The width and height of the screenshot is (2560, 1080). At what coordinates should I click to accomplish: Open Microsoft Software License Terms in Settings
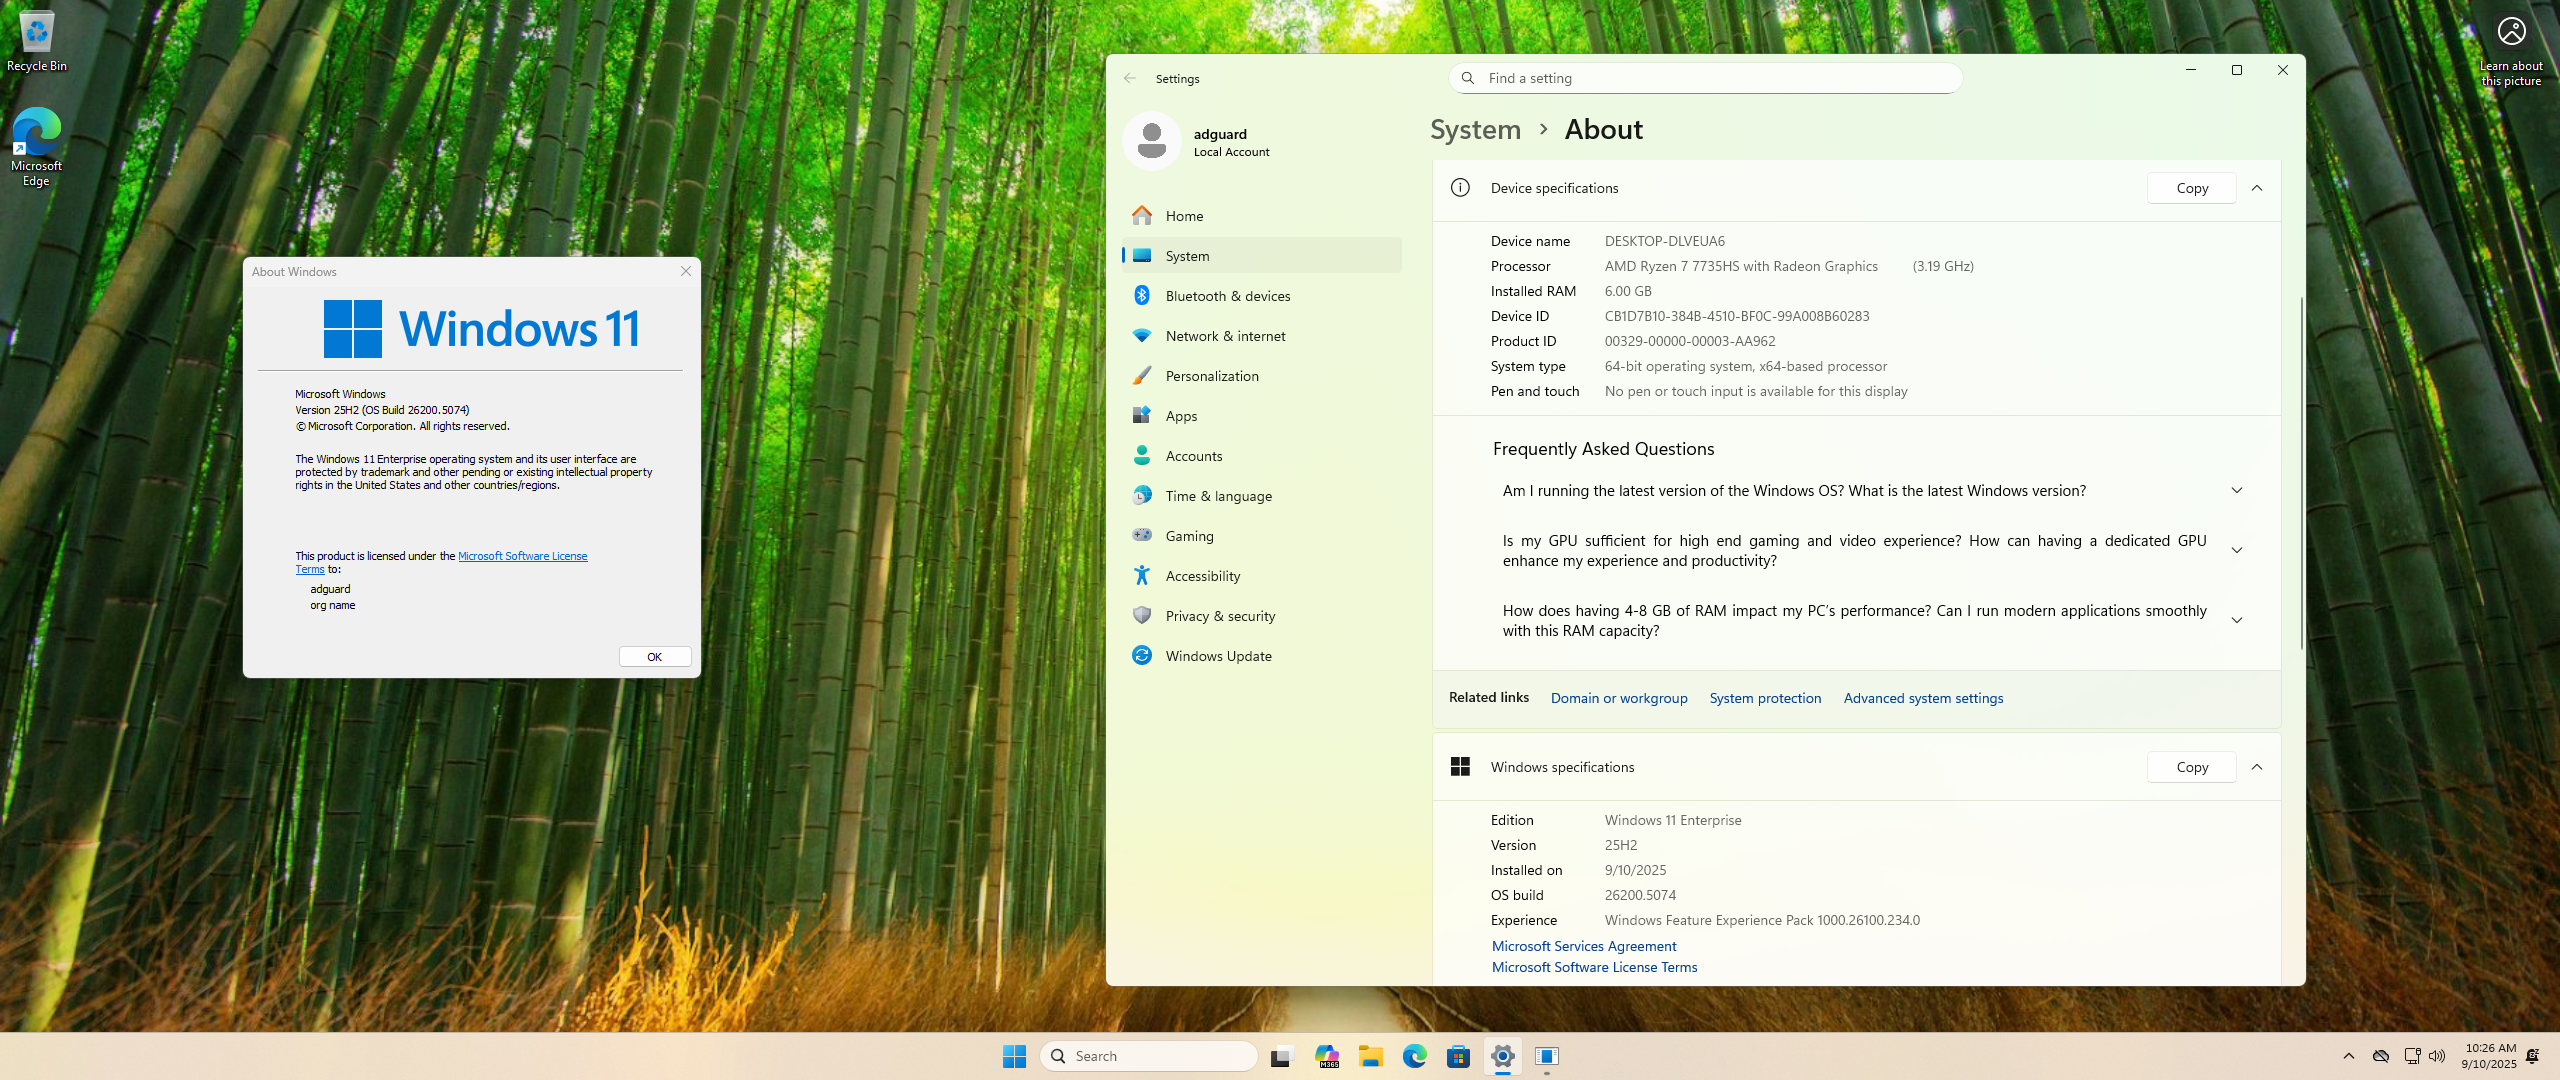click(x=1594, y=967)
